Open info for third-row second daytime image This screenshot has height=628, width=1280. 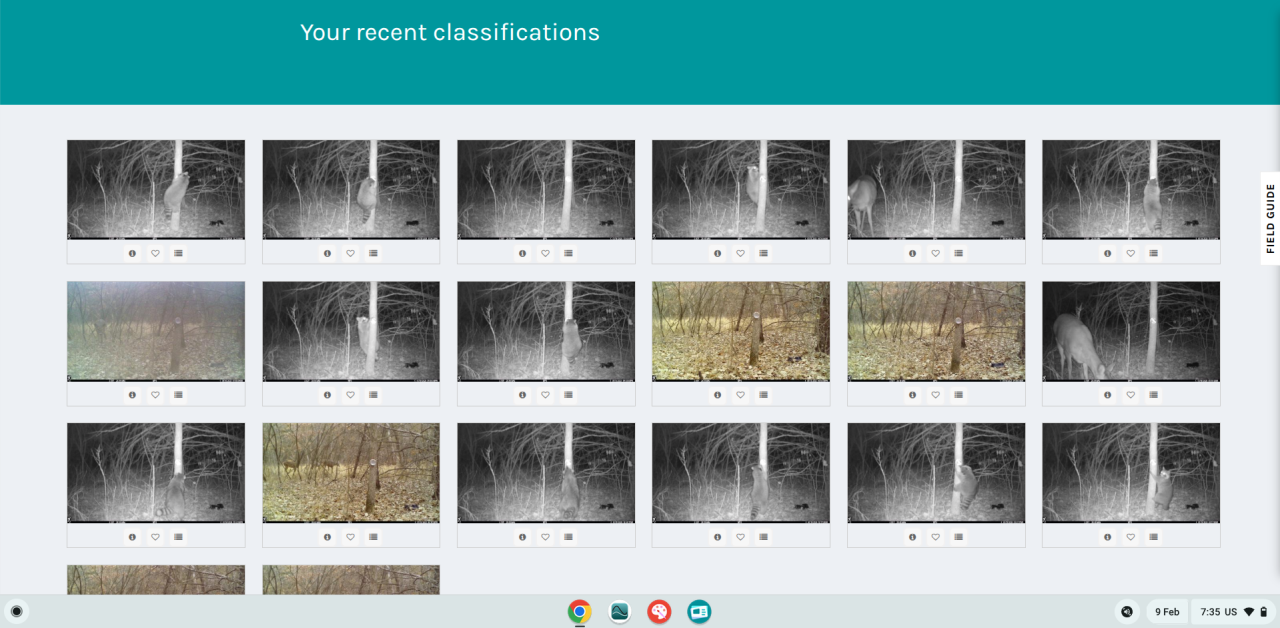coord(327,537)
